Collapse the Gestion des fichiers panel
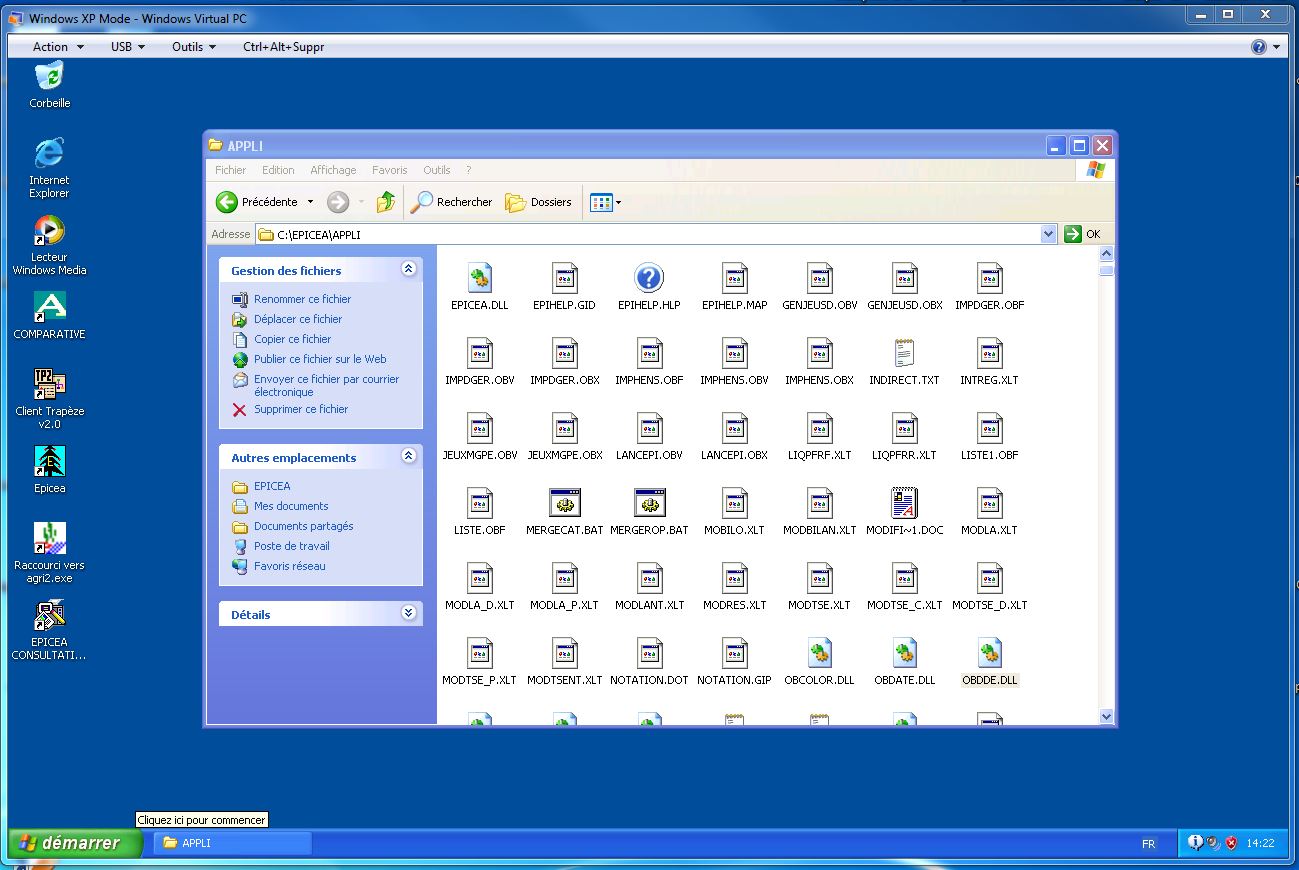The image size is (1299, 870). point(408,269)
